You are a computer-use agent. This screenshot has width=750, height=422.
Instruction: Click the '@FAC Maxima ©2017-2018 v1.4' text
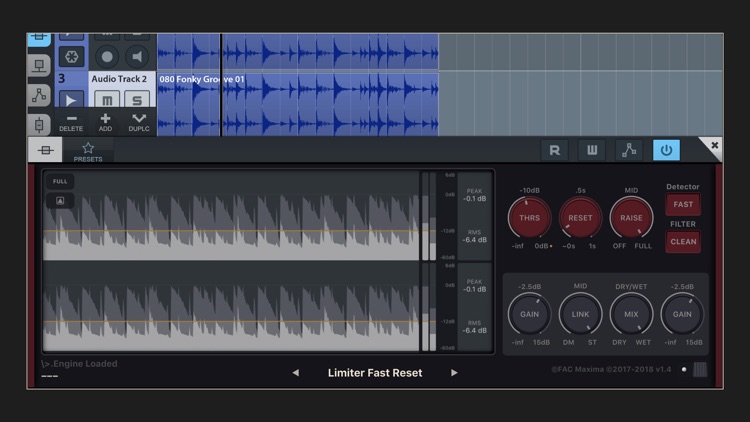(611, 369)
